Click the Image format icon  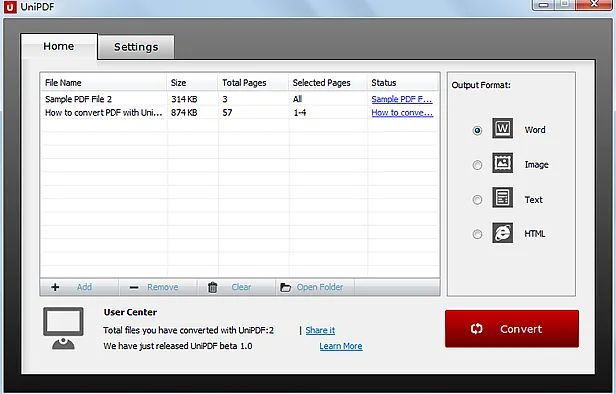pyautogui.click(x=502, y=163)
